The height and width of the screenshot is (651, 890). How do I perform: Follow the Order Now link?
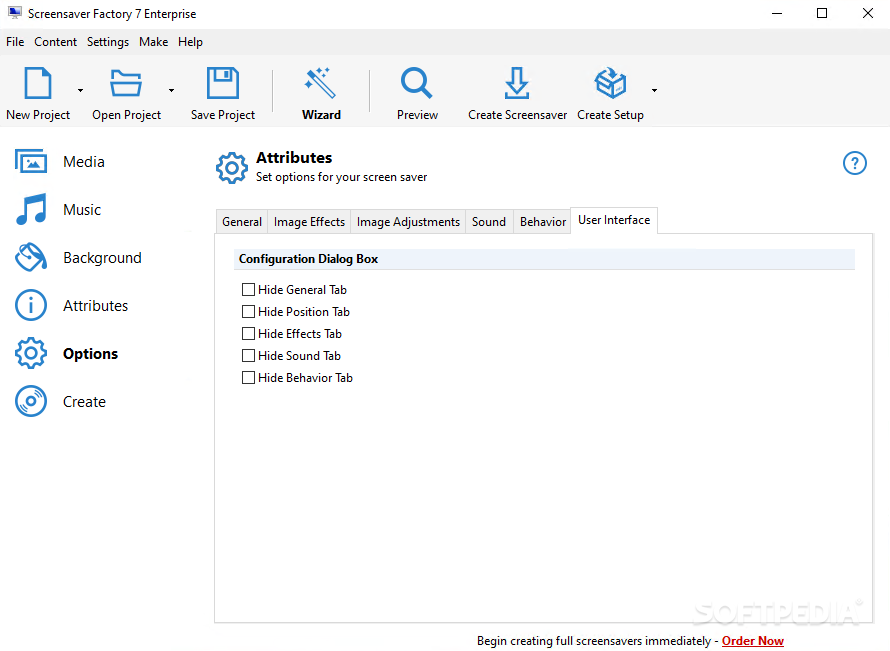click(x=753, y=641)
